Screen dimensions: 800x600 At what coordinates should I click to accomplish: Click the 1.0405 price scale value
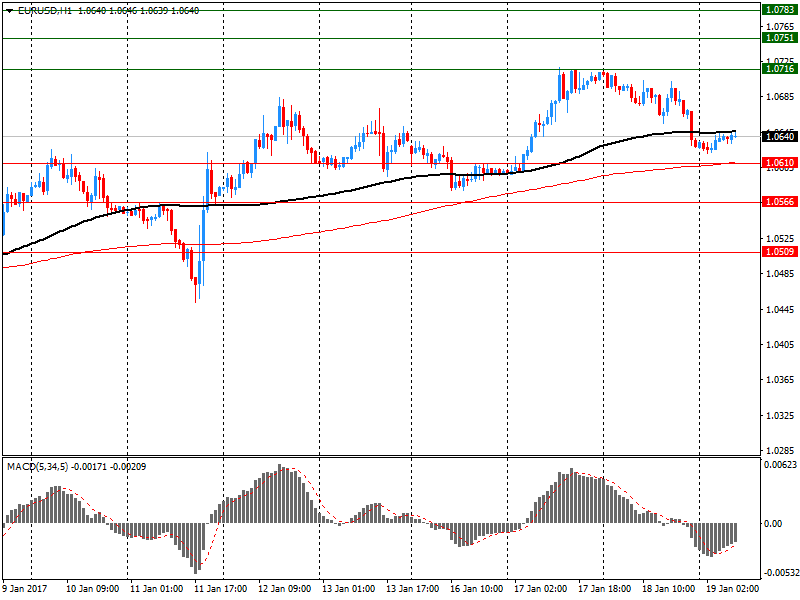(x=780, y=345)
